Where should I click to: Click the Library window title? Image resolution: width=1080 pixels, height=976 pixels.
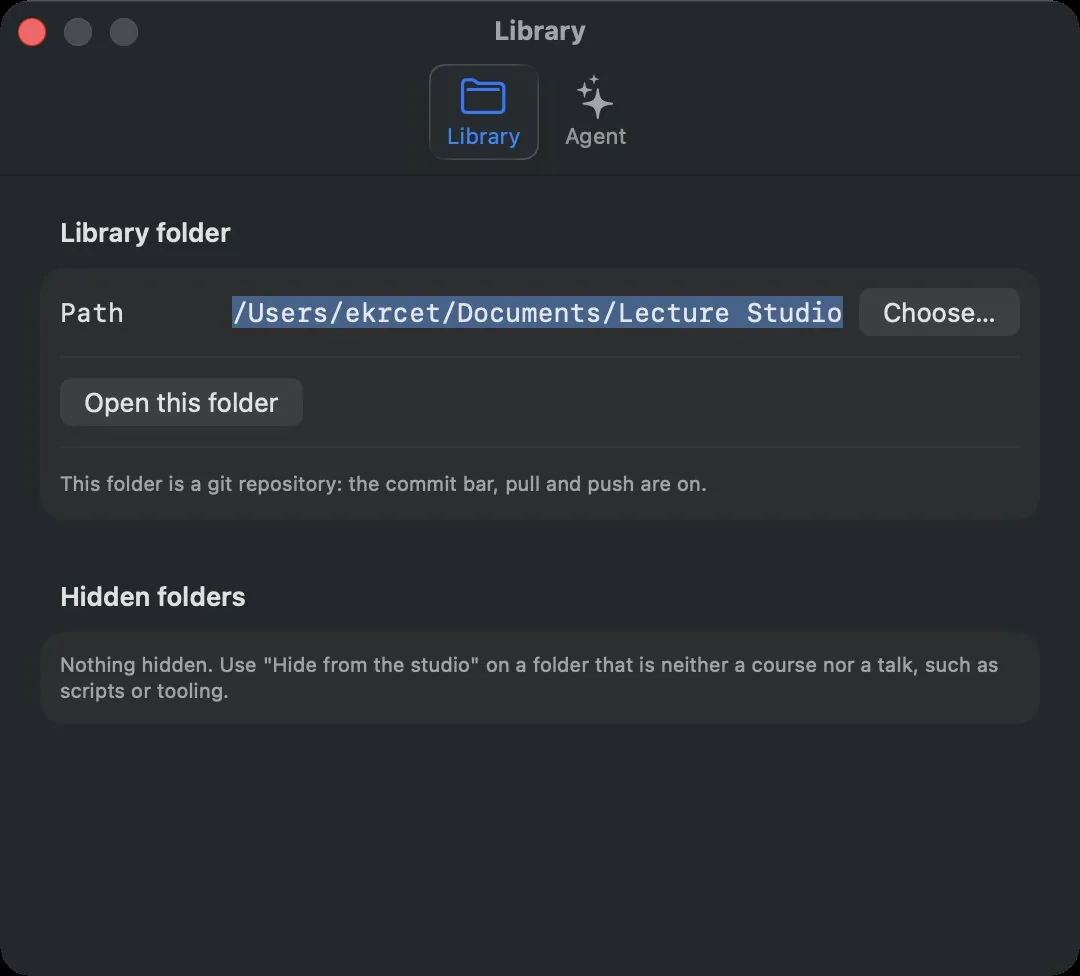click(540, 32)
